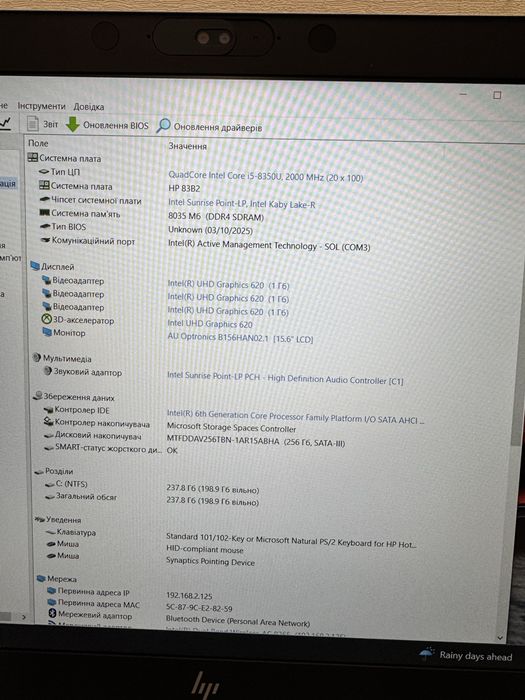
Task: Click the Дисплей group monitor icon
Action: point(35,266)
